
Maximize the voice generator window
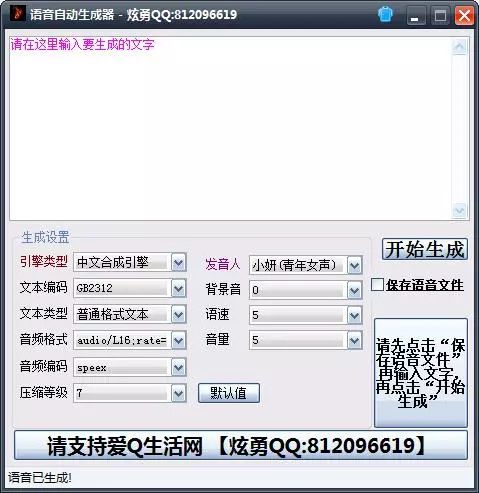440,15
